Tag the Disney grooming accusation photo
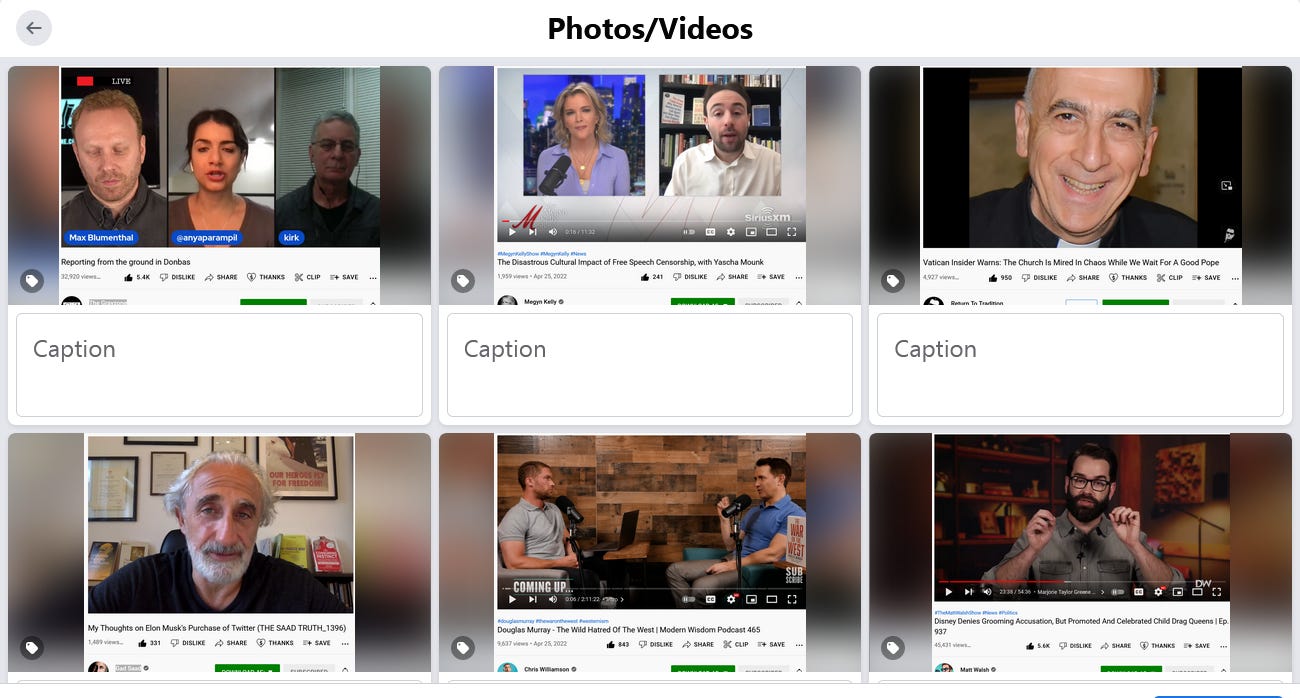The width and height of the screenshot is (1300, 698). click(893, 648)
